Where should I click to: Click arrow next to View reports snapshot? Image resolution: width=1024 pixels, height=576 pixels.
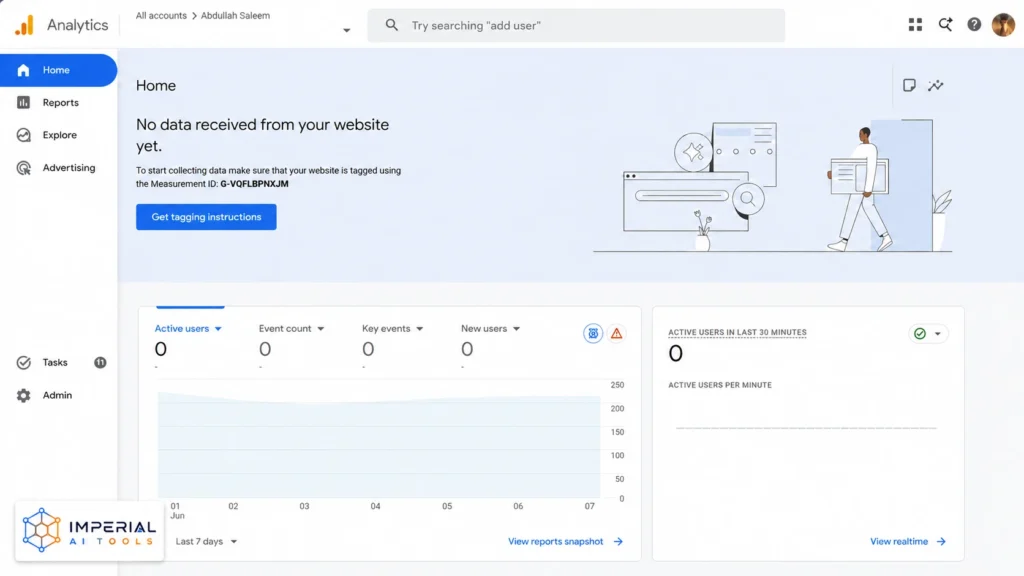pyautogui.click(x=618, y=541)
